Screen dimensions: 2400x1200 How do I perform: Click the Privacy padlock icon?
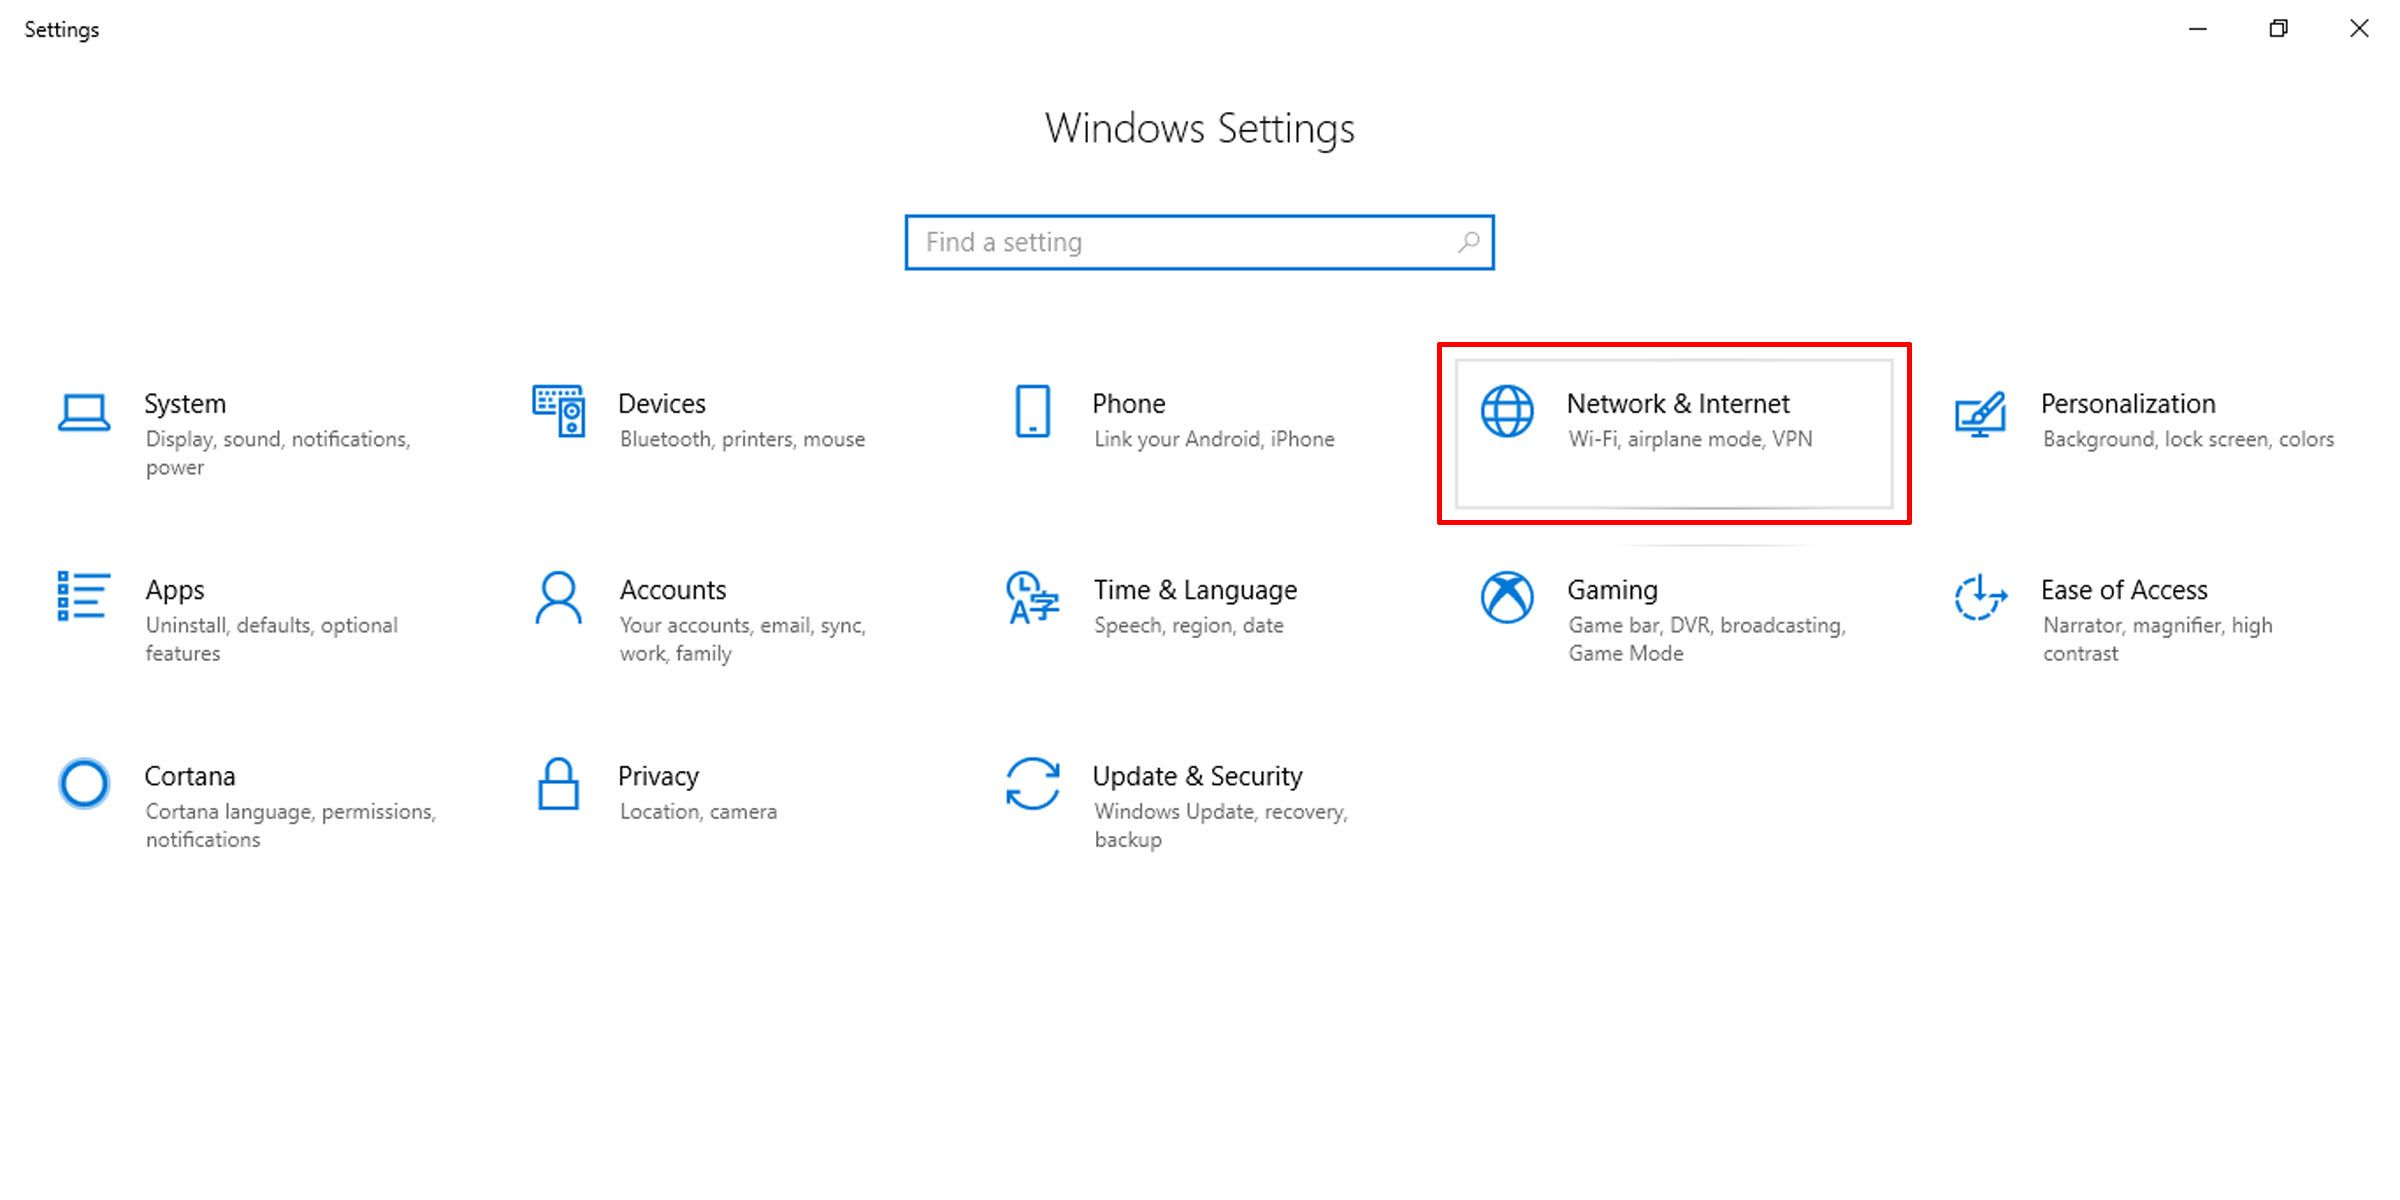[558, 783]
